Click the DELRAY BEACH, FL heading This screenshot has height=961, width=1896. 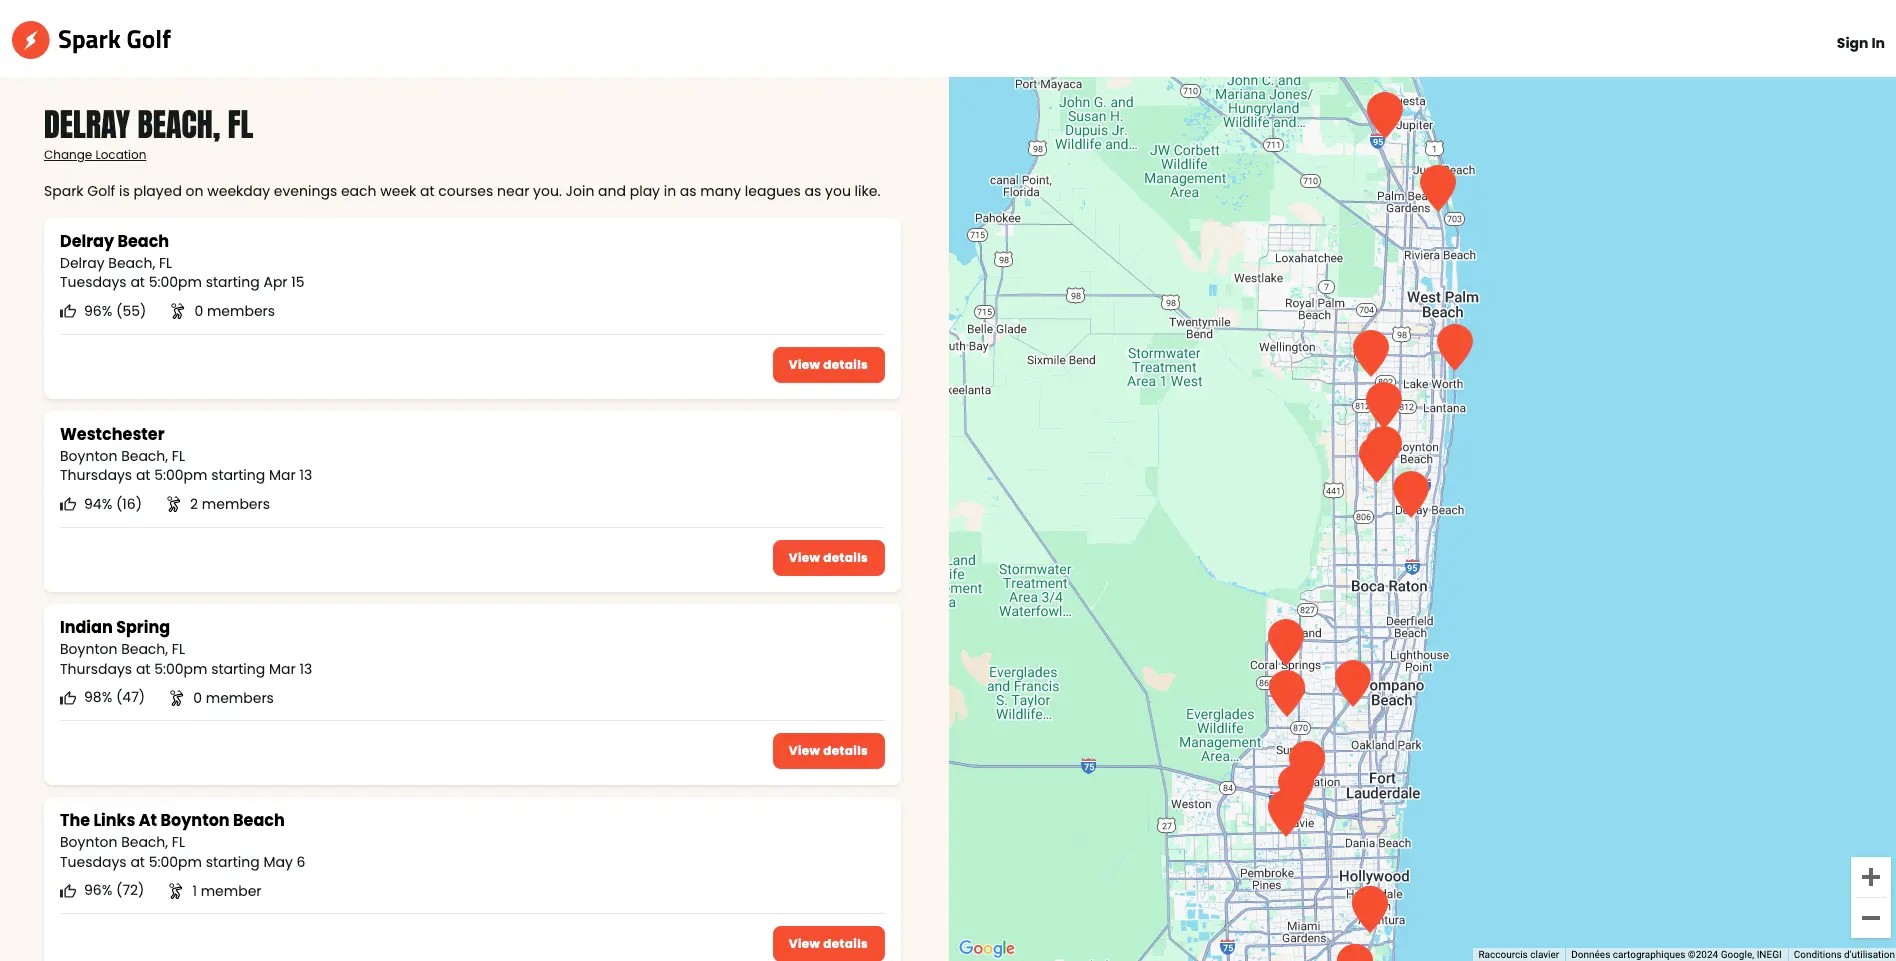[149, 125]
